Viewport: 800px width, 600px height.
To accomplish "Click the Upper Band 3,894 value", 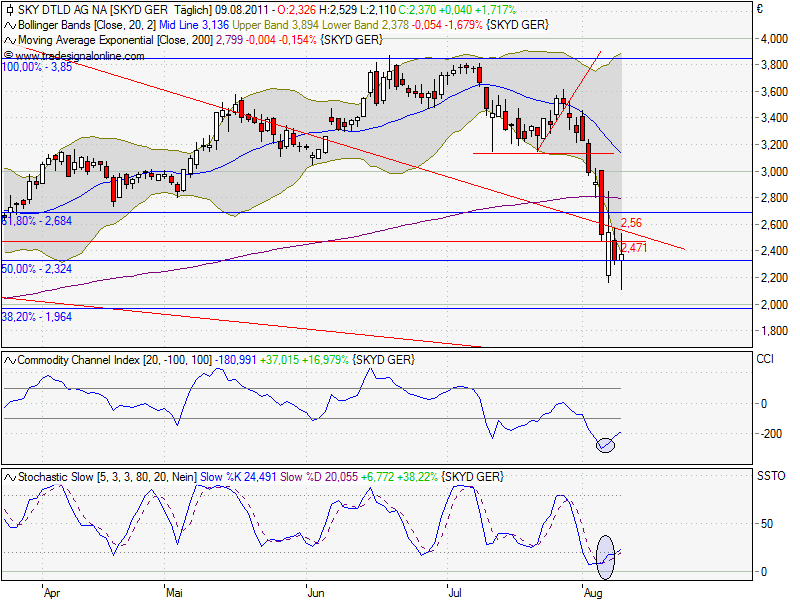I will [x=275, y=25].
